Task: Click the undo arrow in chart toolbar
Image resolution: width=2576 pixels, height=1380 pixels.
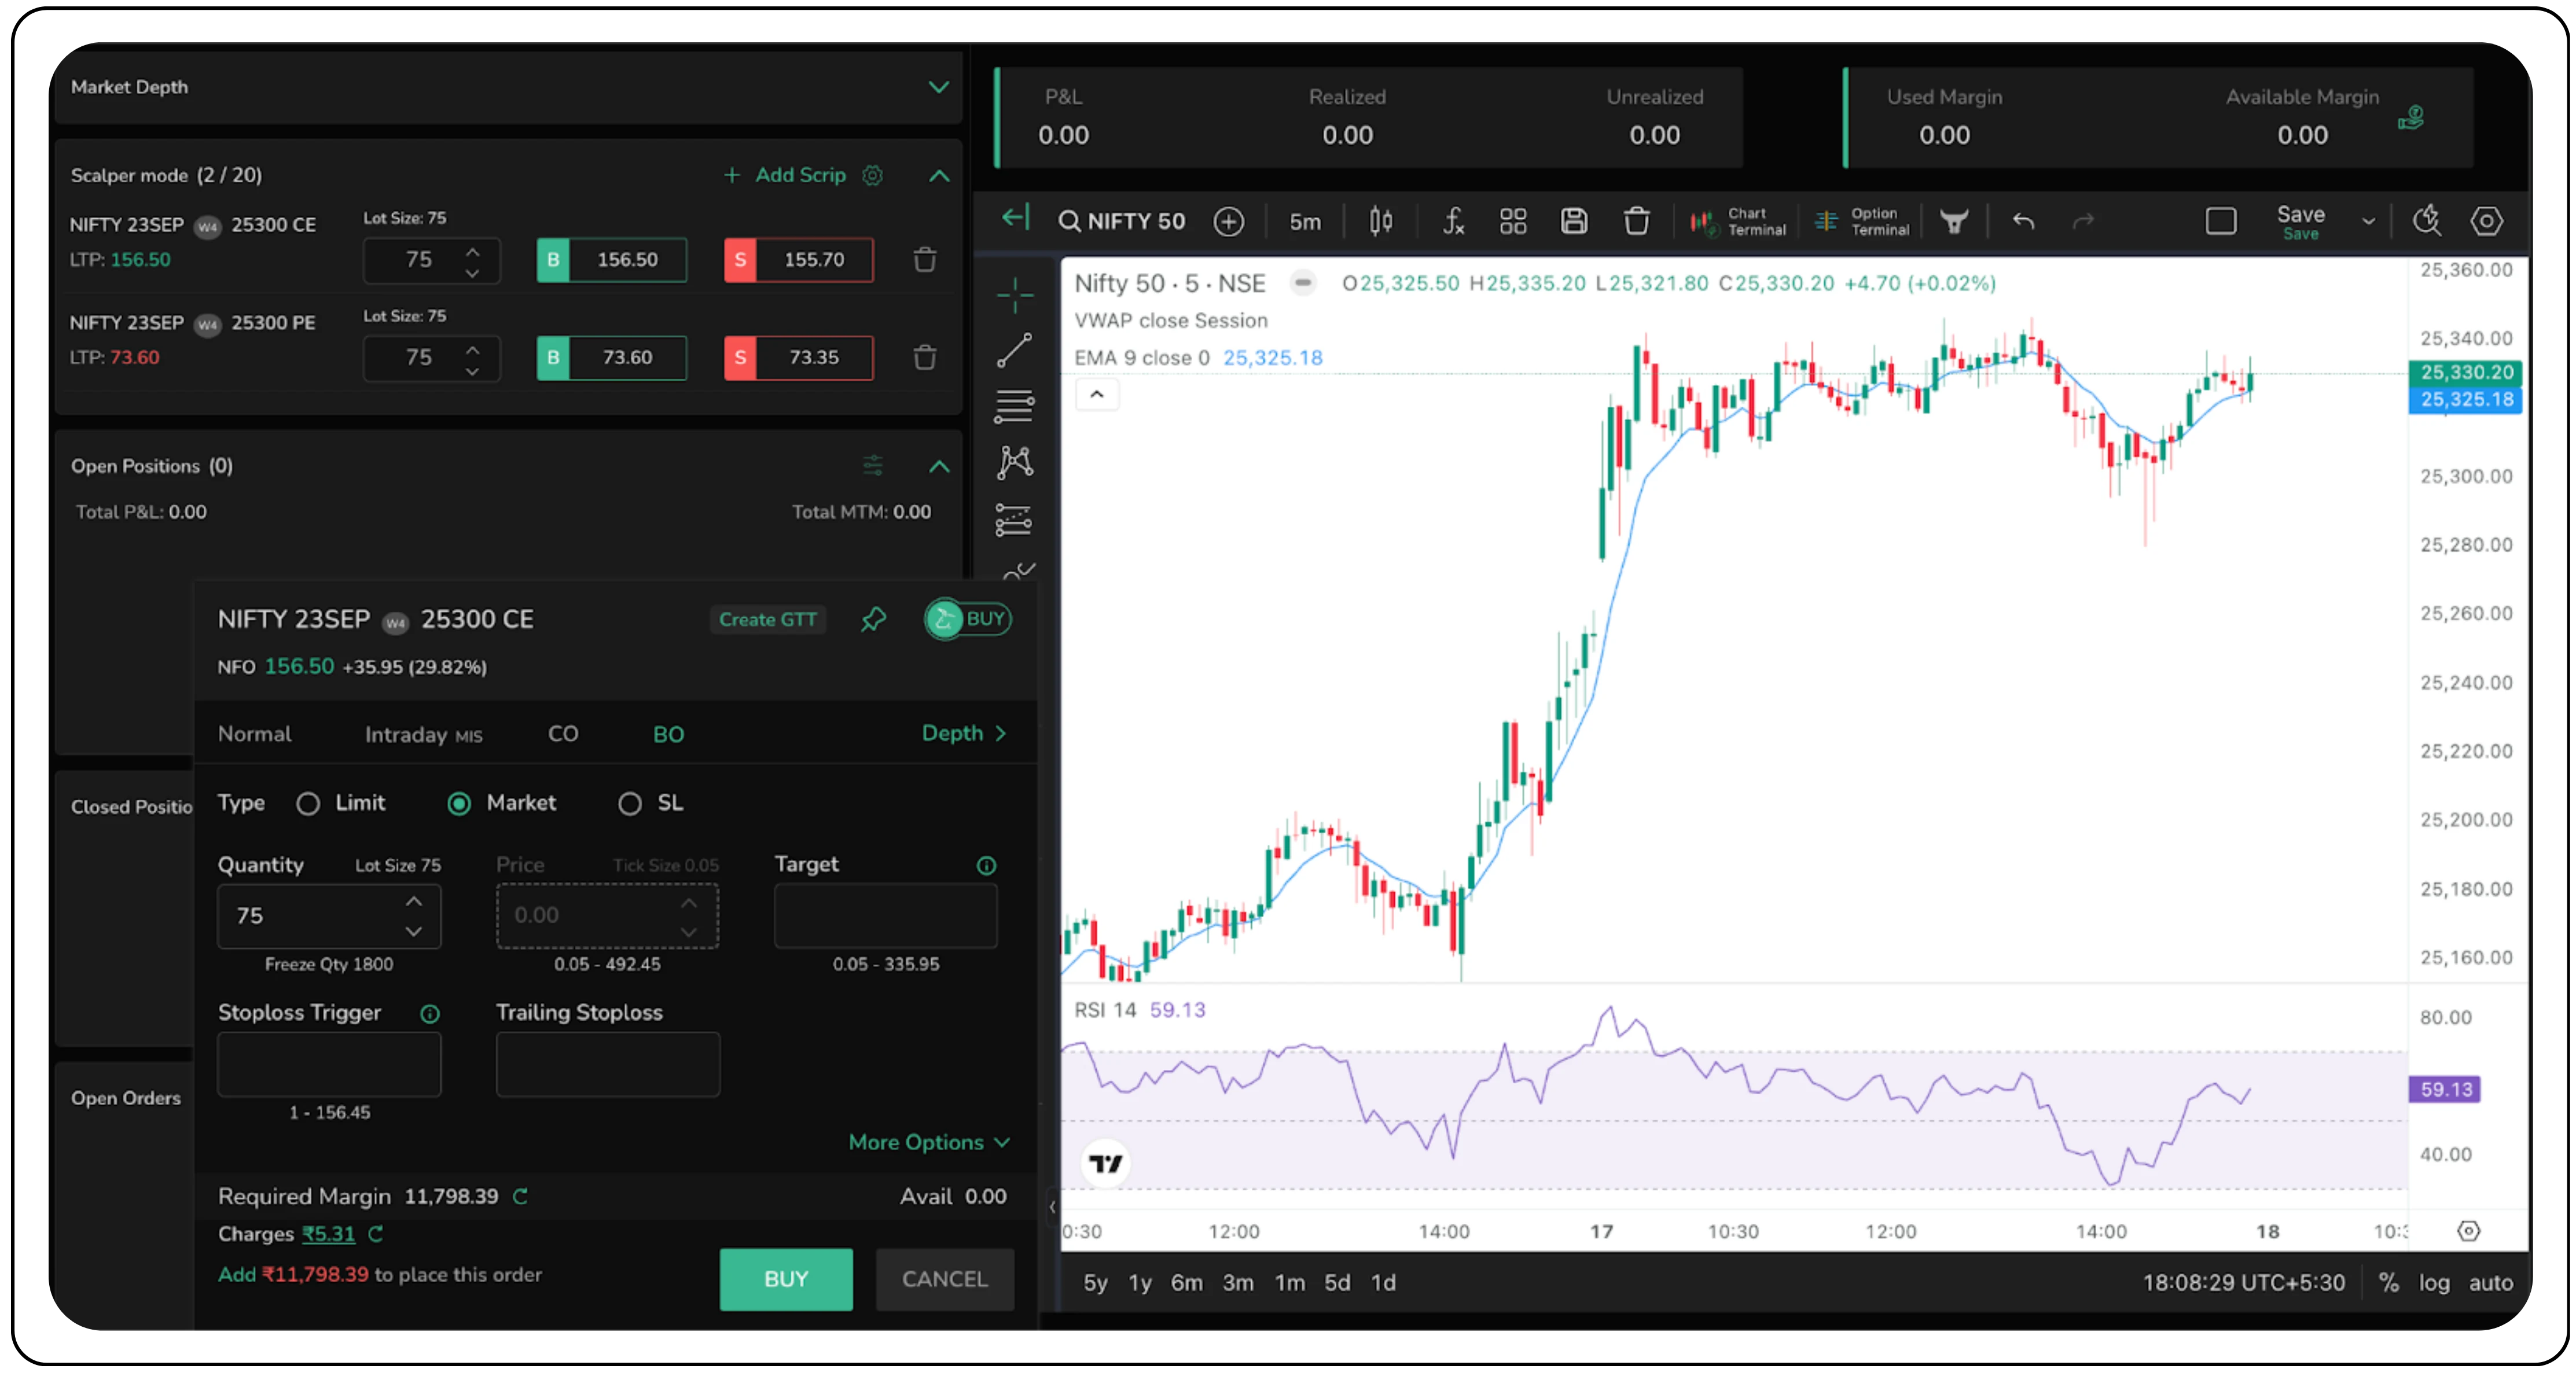Action: pyautogui.click(x=2023, y=220)
